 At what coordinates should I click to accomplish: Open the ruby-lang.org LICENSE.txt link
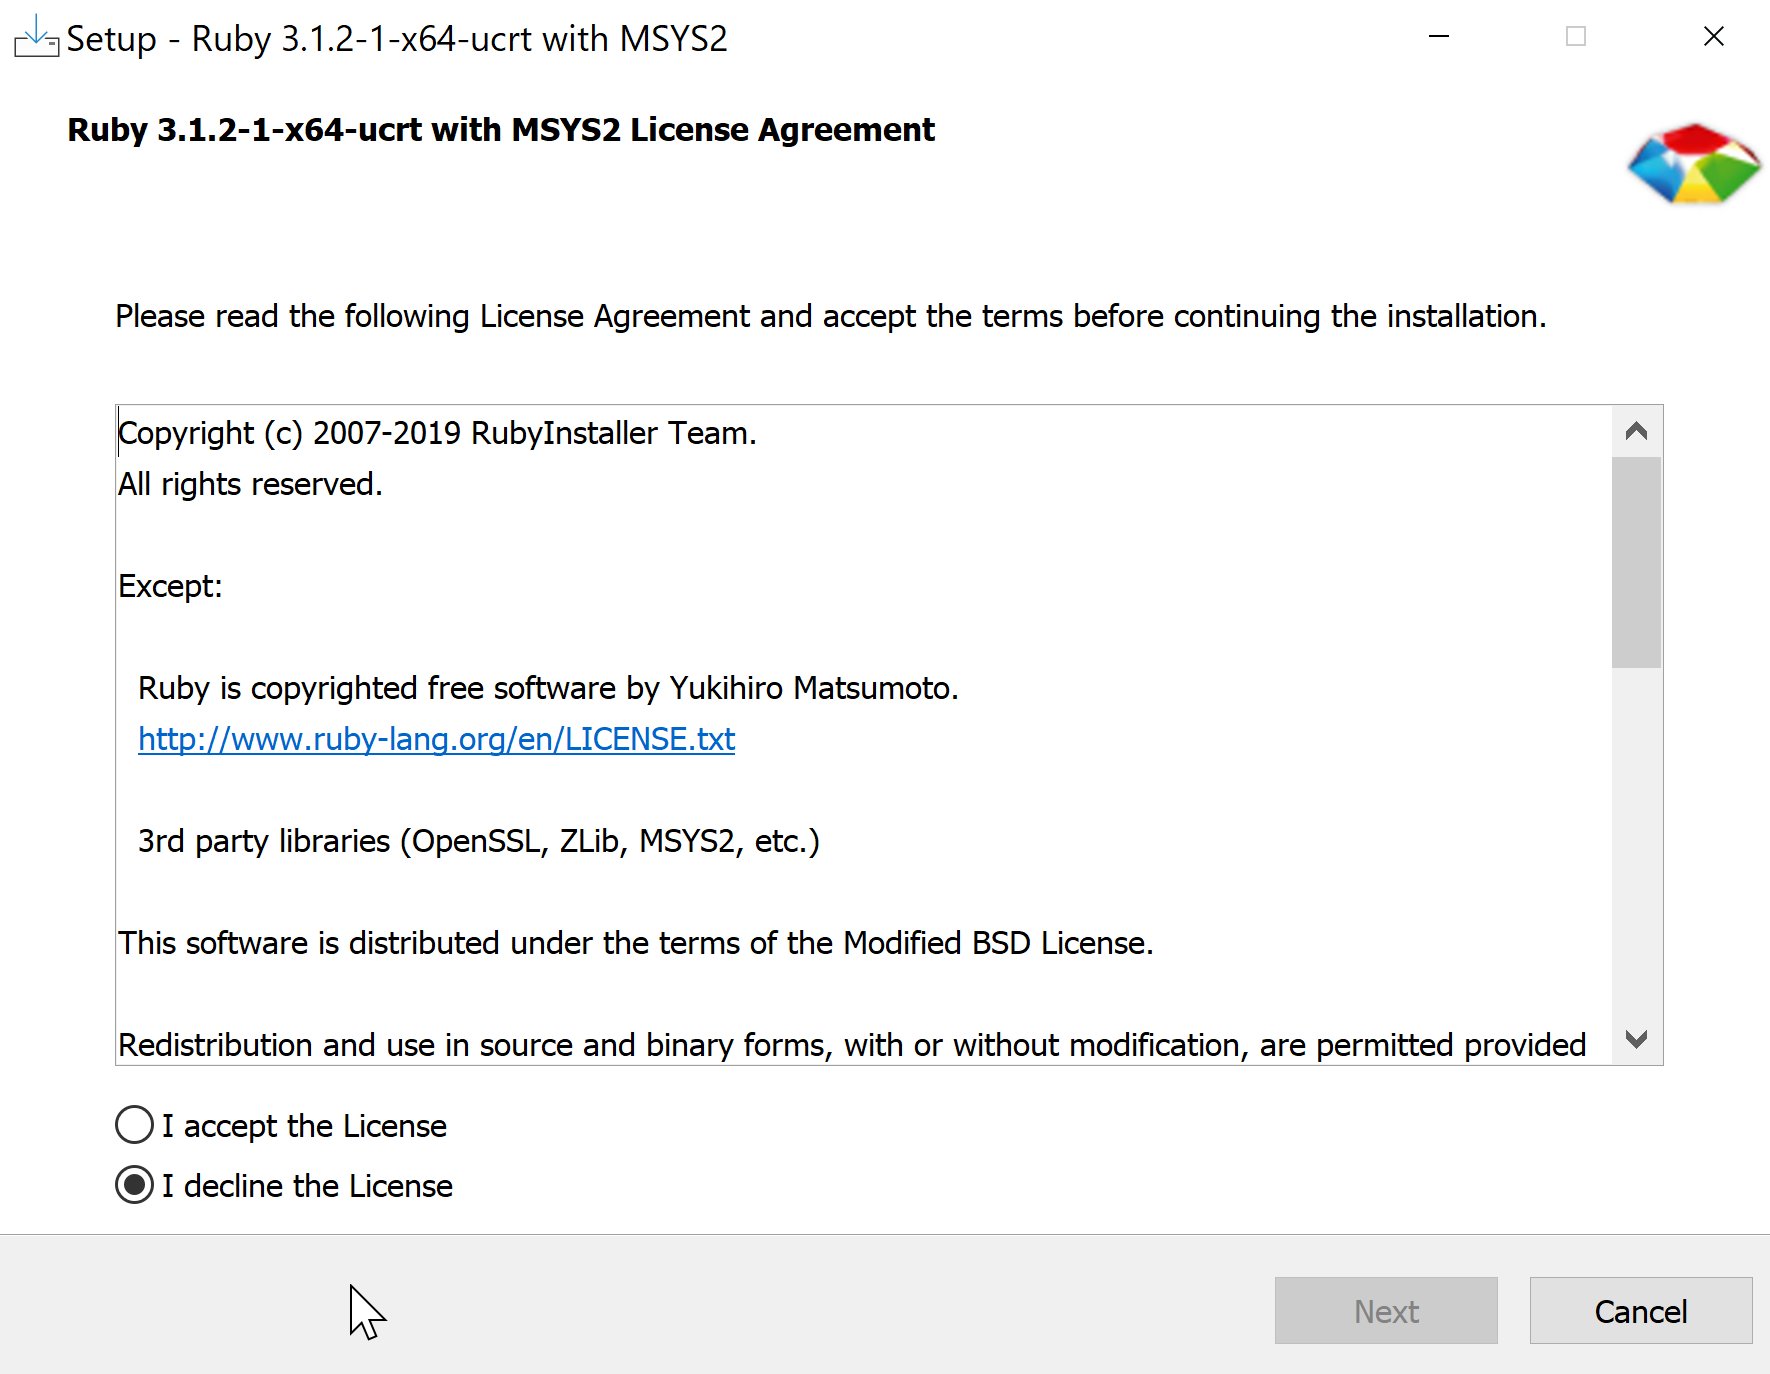[436, 739]
